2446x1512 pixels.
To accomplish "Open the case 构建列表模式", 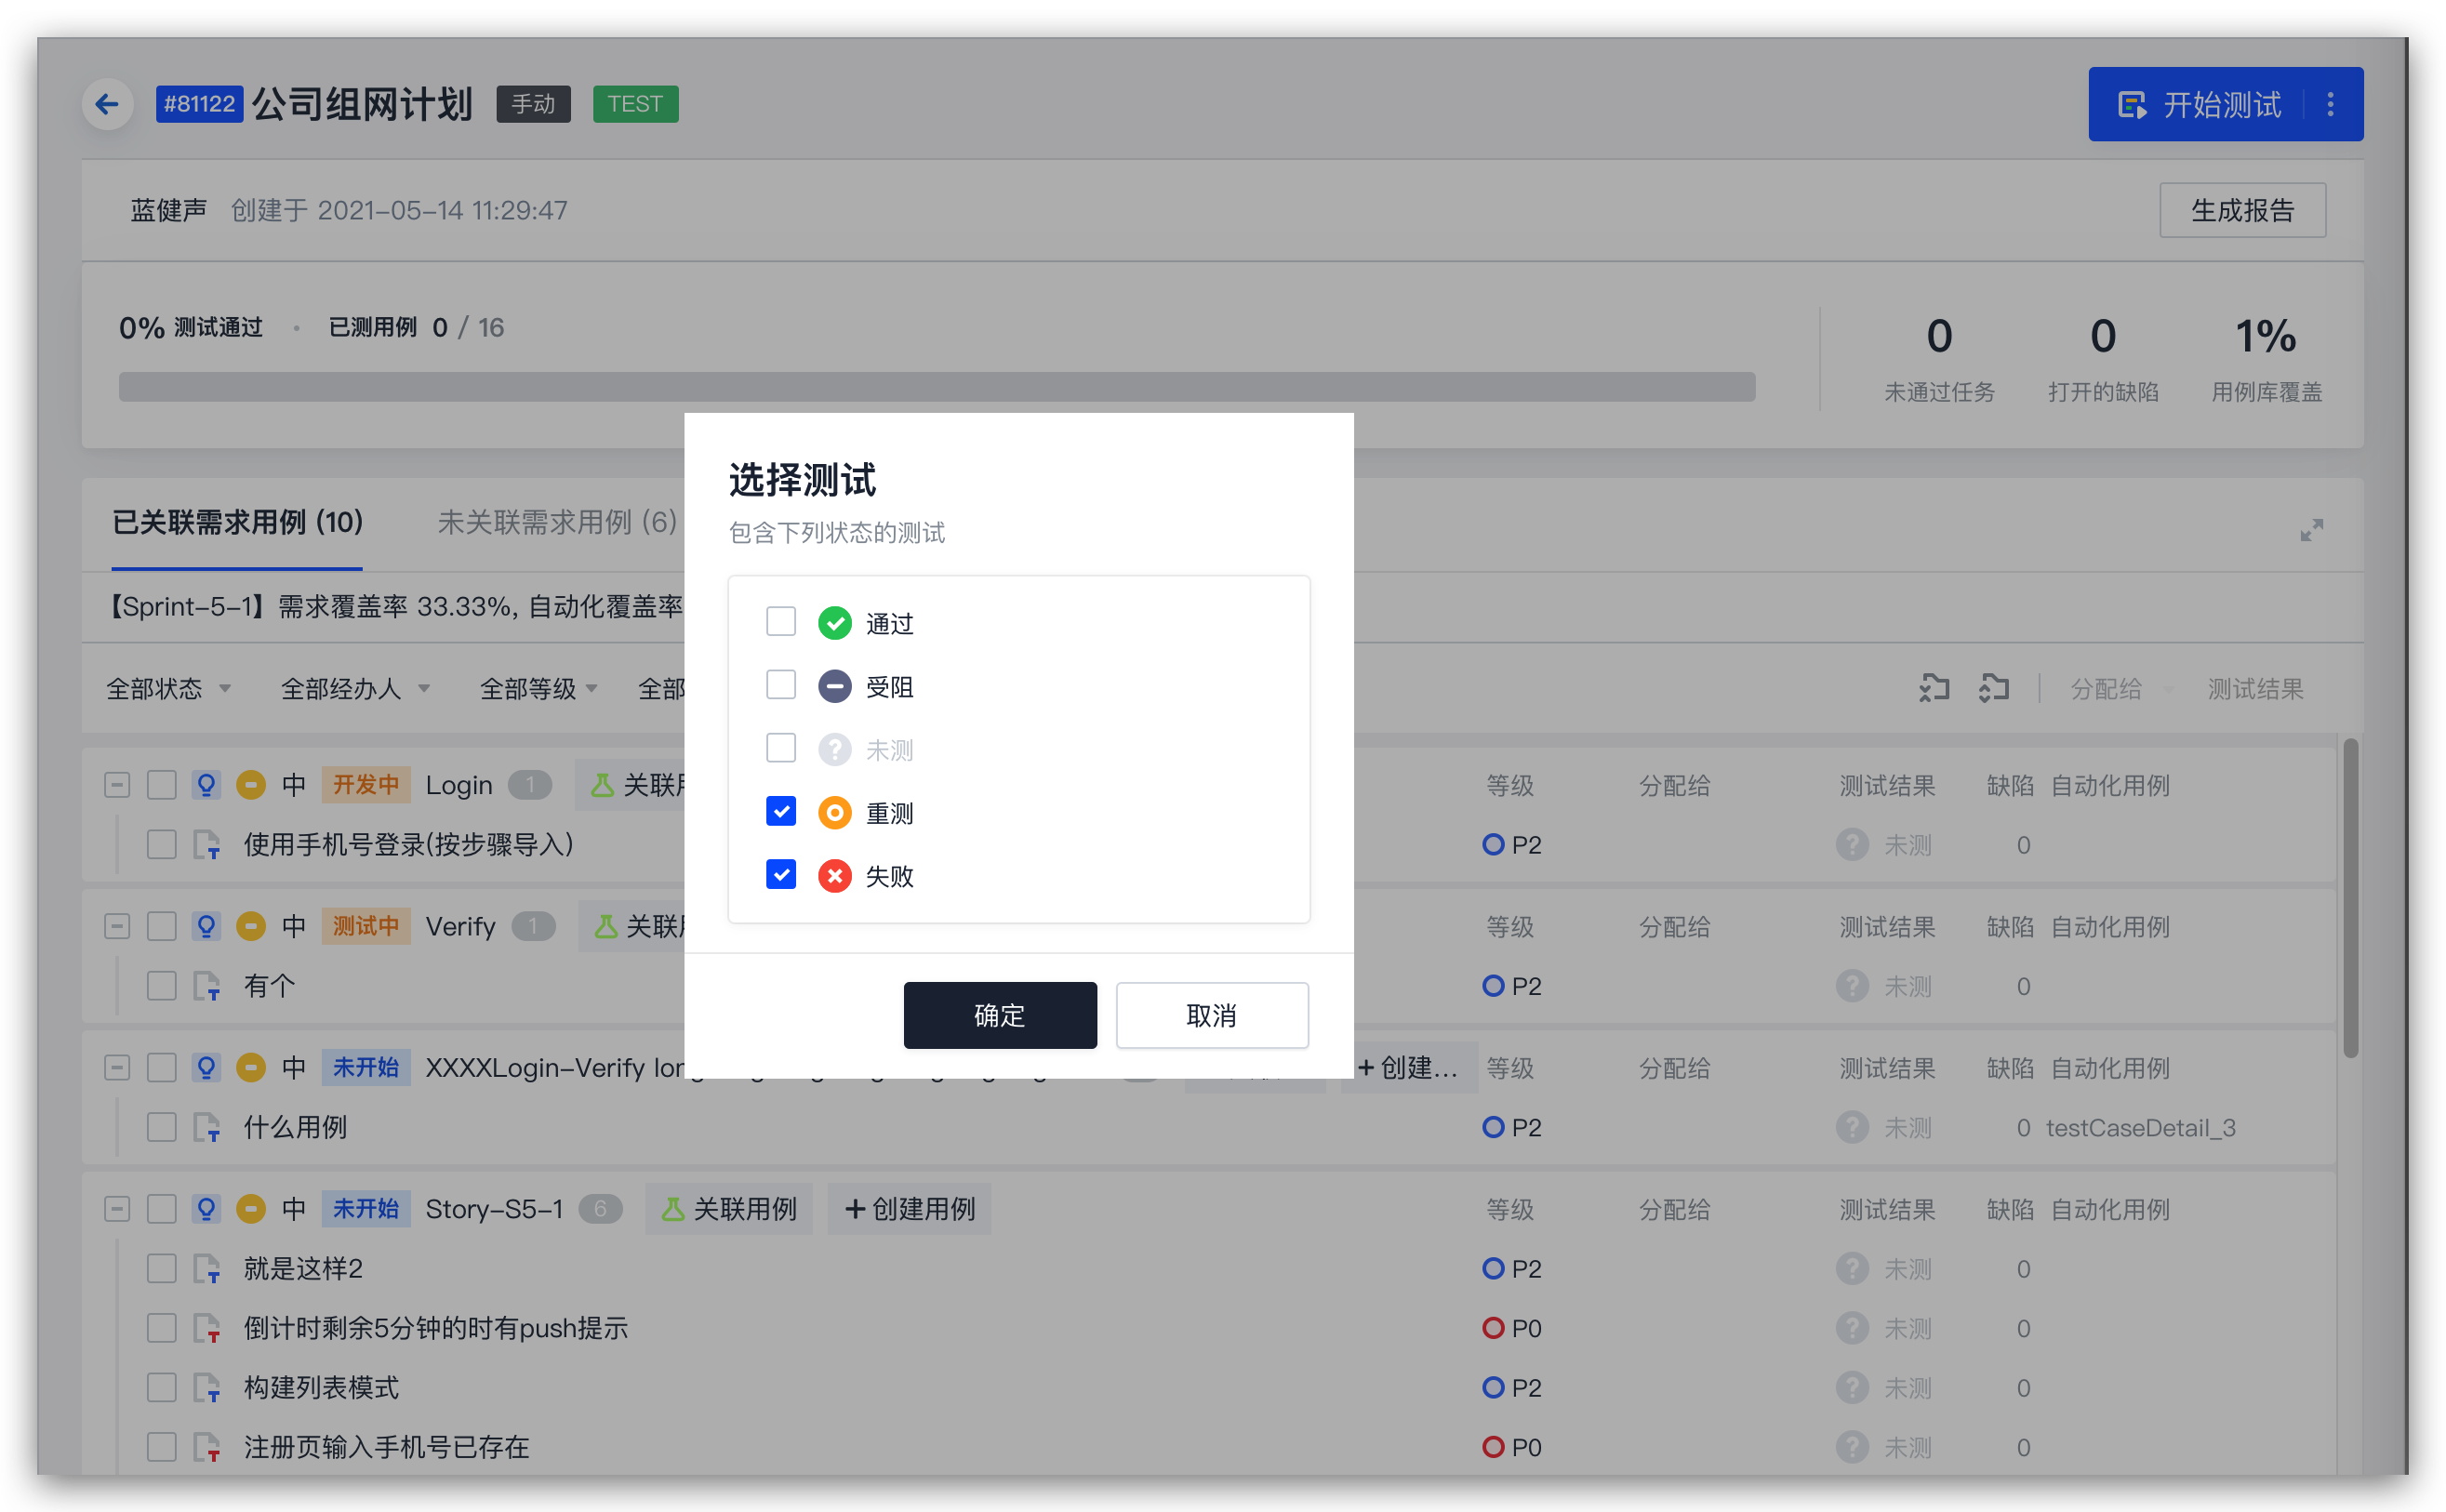I will pyautogui.click(x=321, y=1388).
